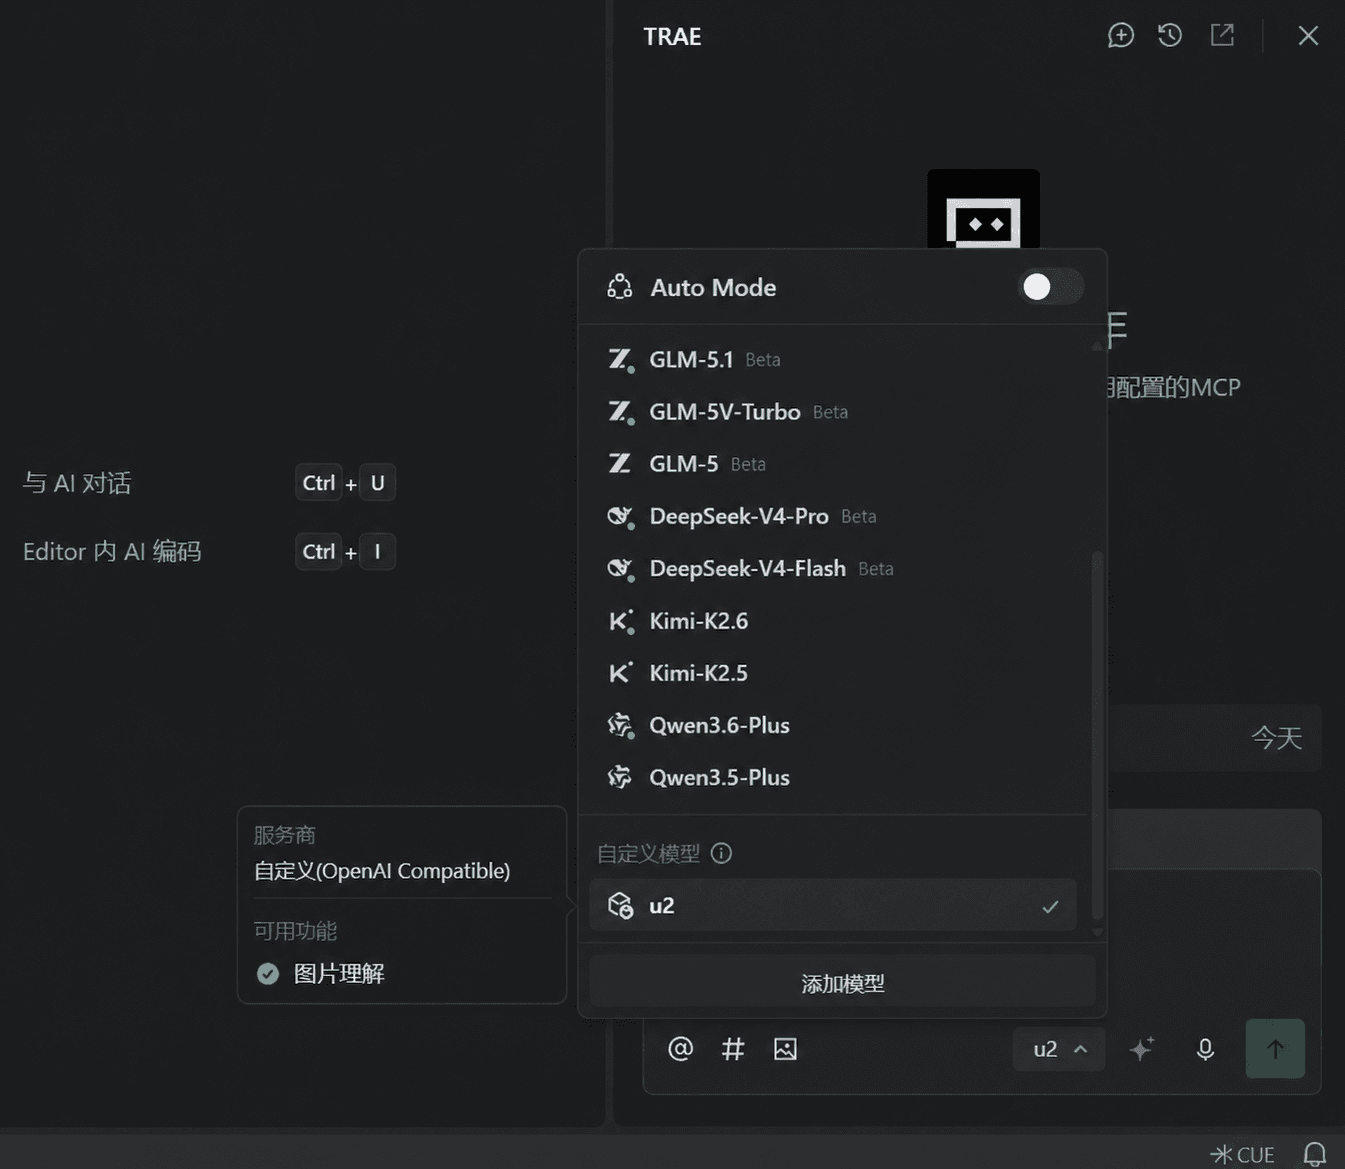1345x1169 pixels.
Task: Click the info icon beside 自定义模型
Action: point(721,853)
